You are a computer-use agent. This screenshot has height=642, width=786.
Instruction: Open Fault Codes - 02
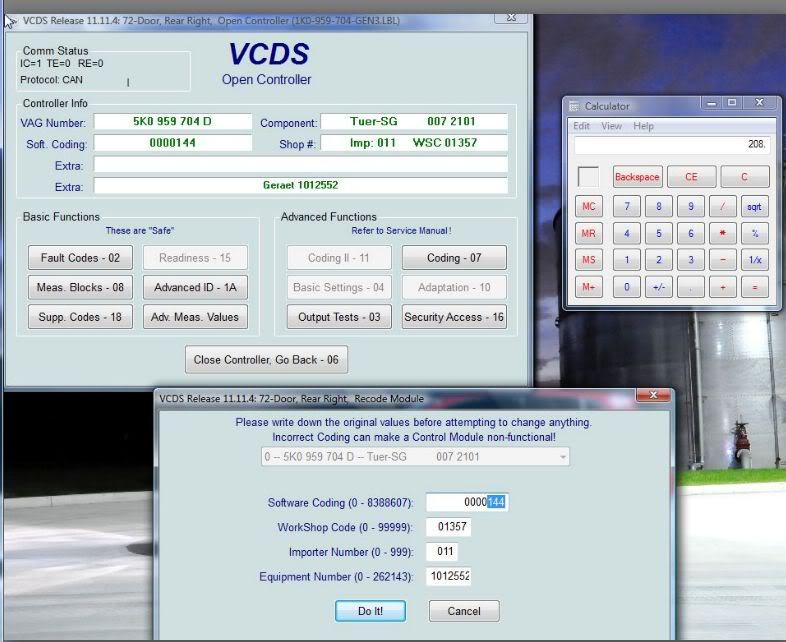(x=80, y=258)
